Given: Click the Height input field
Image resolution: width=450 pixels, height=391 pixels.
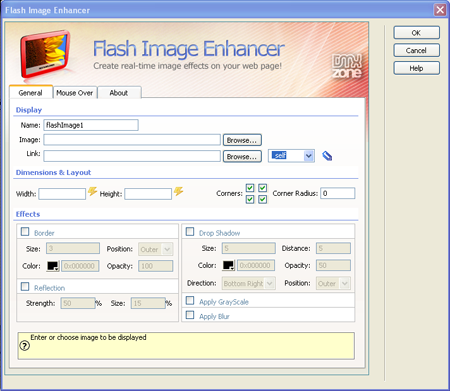Looking at the screenshot, I should coord(148,194).
